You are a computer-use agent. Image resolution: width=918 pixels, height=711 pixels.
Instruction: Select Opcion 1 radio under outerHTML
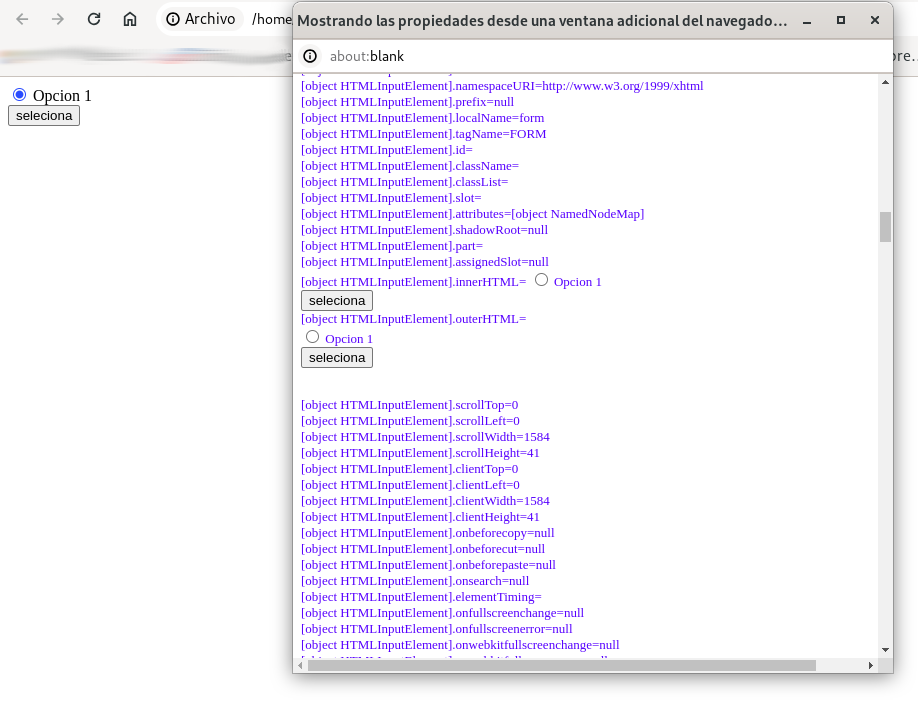click(313, 337)
